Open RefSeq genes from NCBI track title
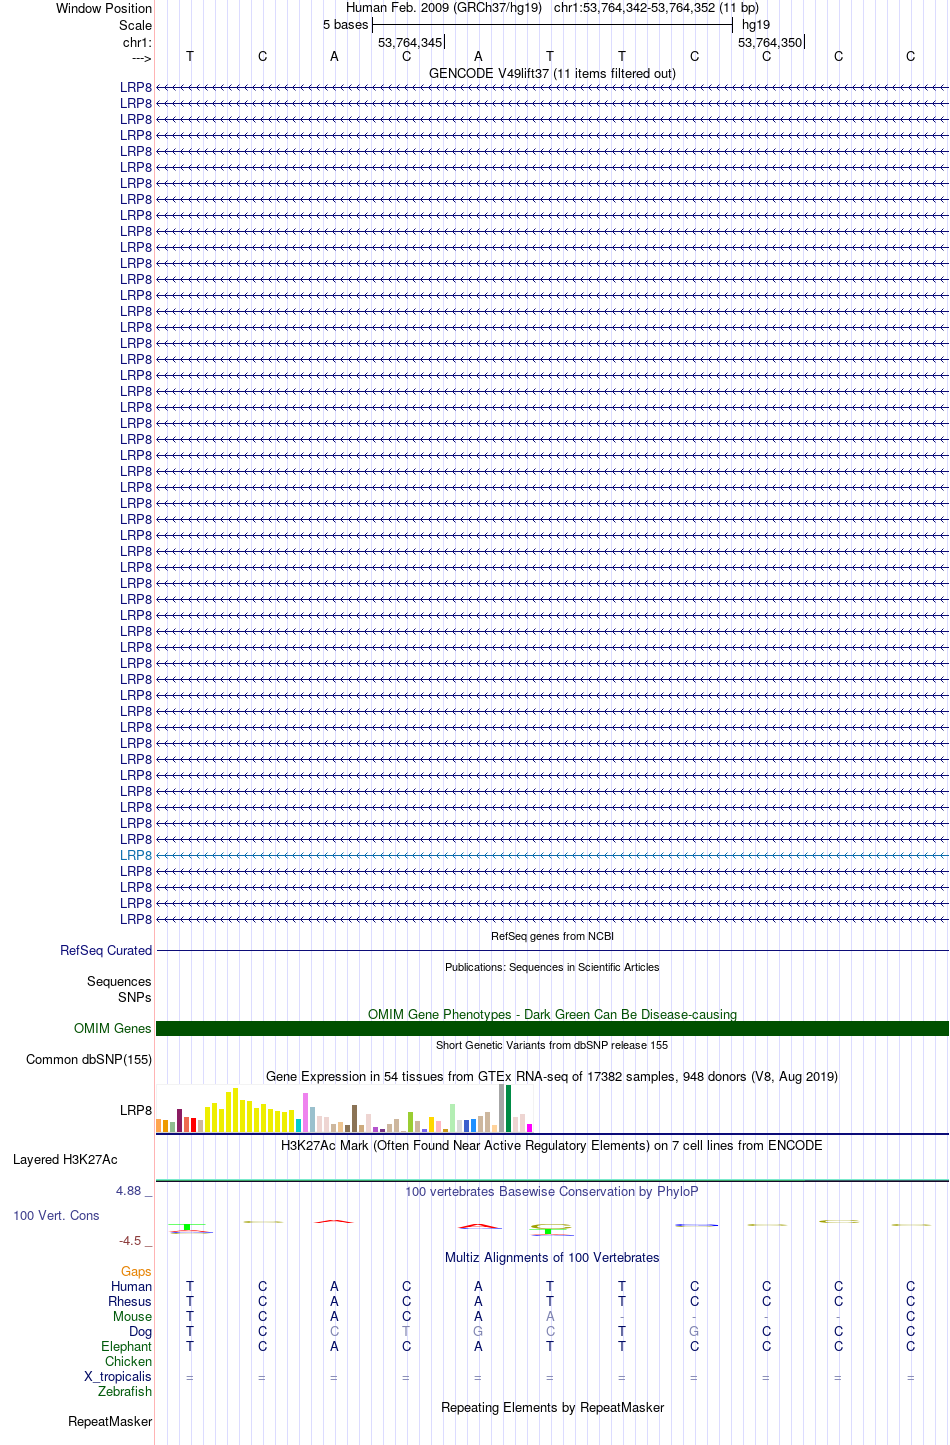950x1445 pixels. [x=552, y=936]
